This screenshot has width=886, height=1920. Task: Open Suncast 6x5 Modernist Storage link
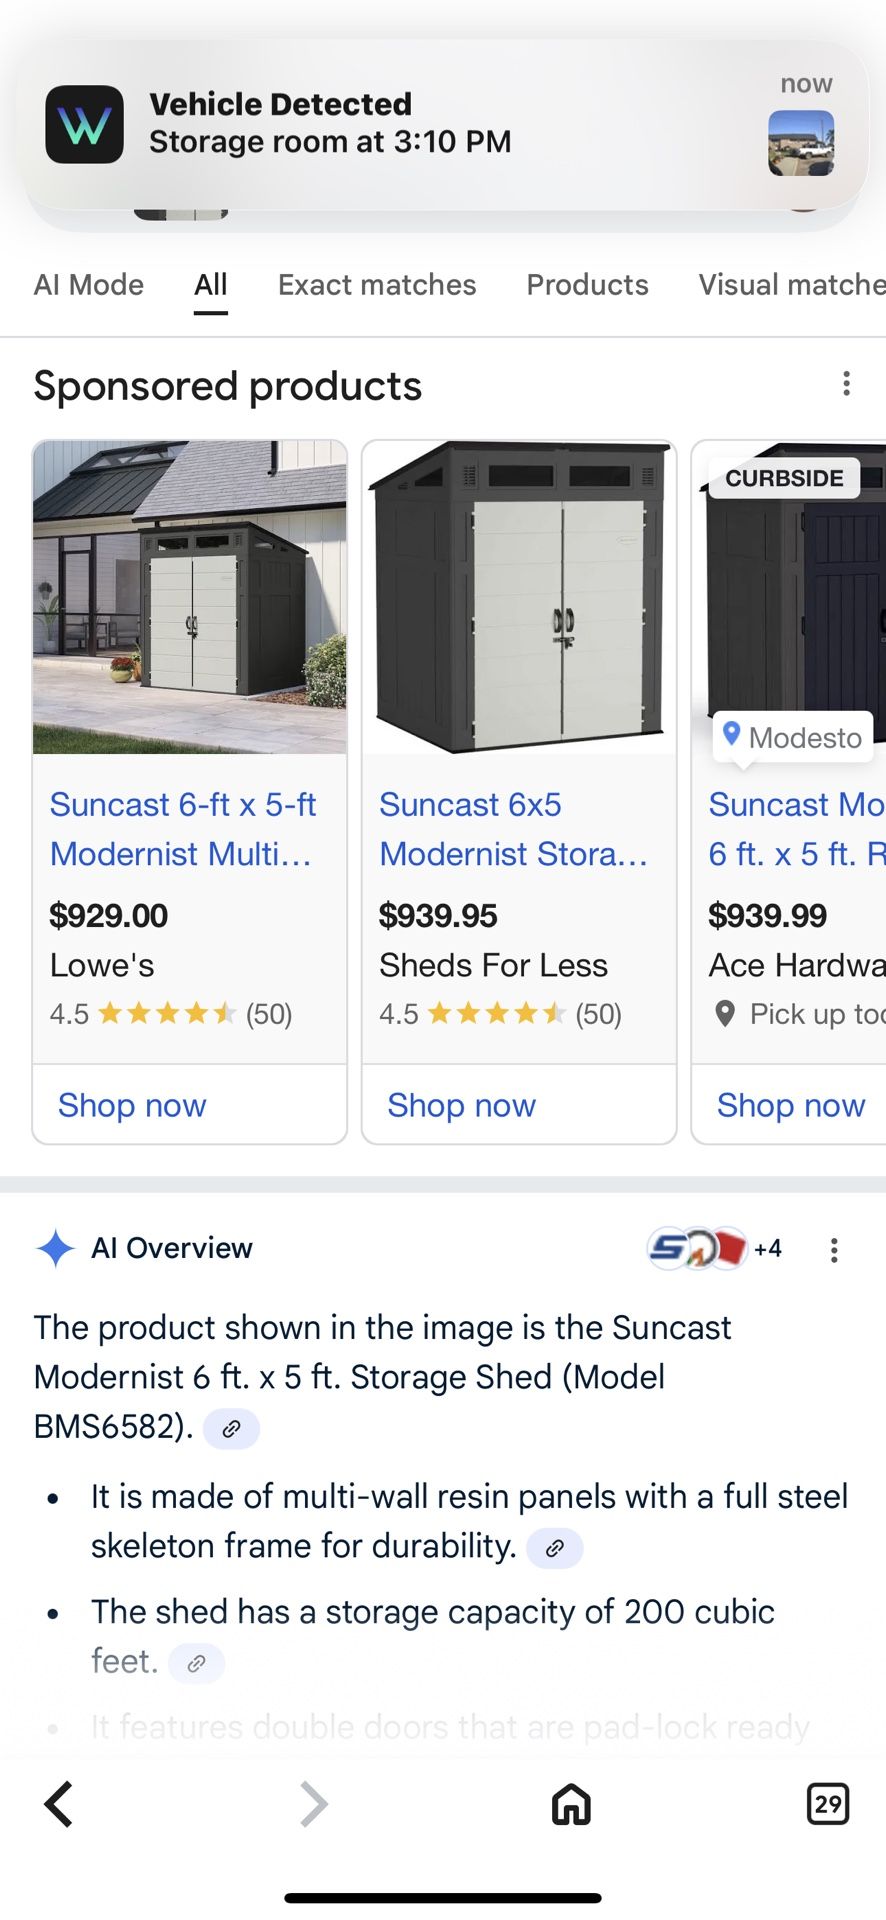coord(512,829)
